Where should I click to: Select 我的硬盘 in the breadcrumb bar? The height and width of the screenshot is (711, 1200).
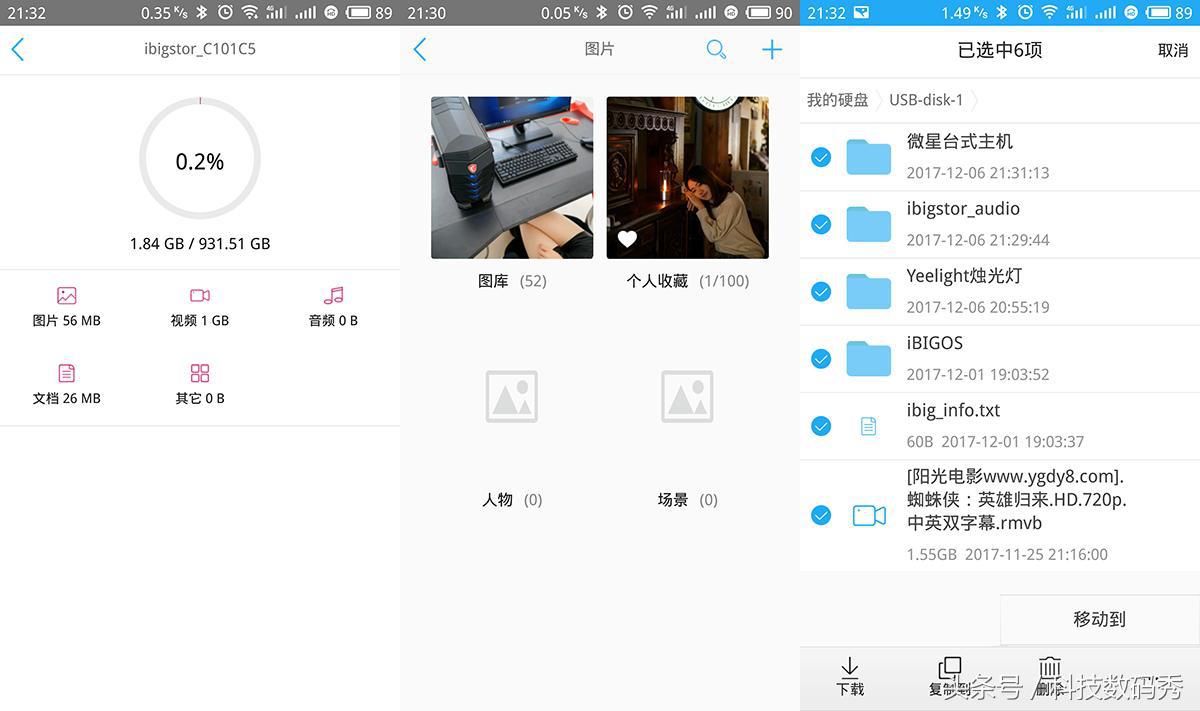click(840, 100)
